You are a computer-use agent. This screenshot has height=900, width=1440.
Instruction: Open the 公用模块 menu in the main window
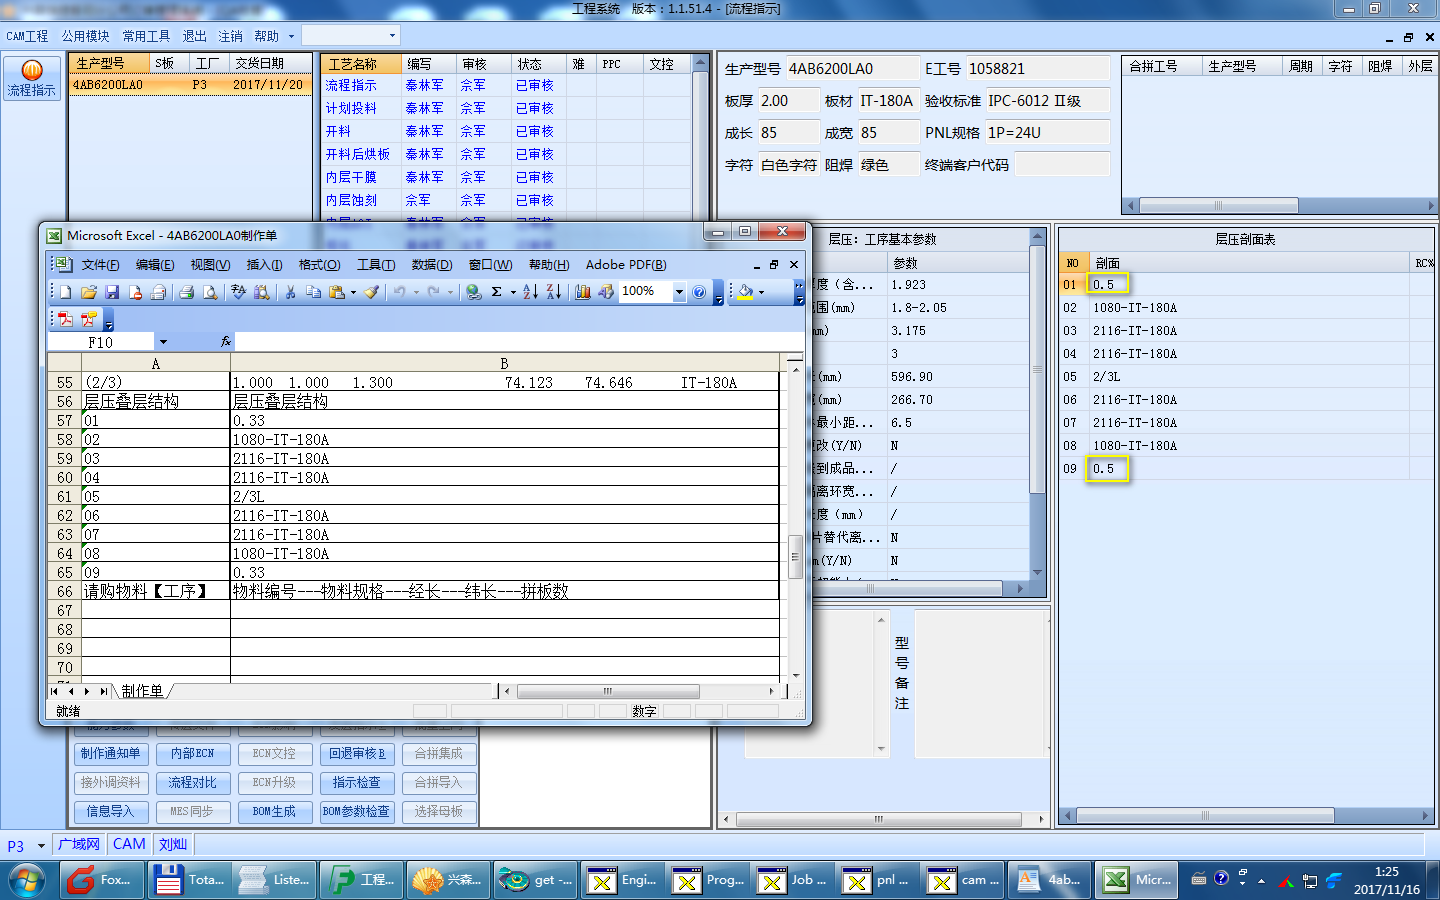pyautogui.click(x=85, y=36)
